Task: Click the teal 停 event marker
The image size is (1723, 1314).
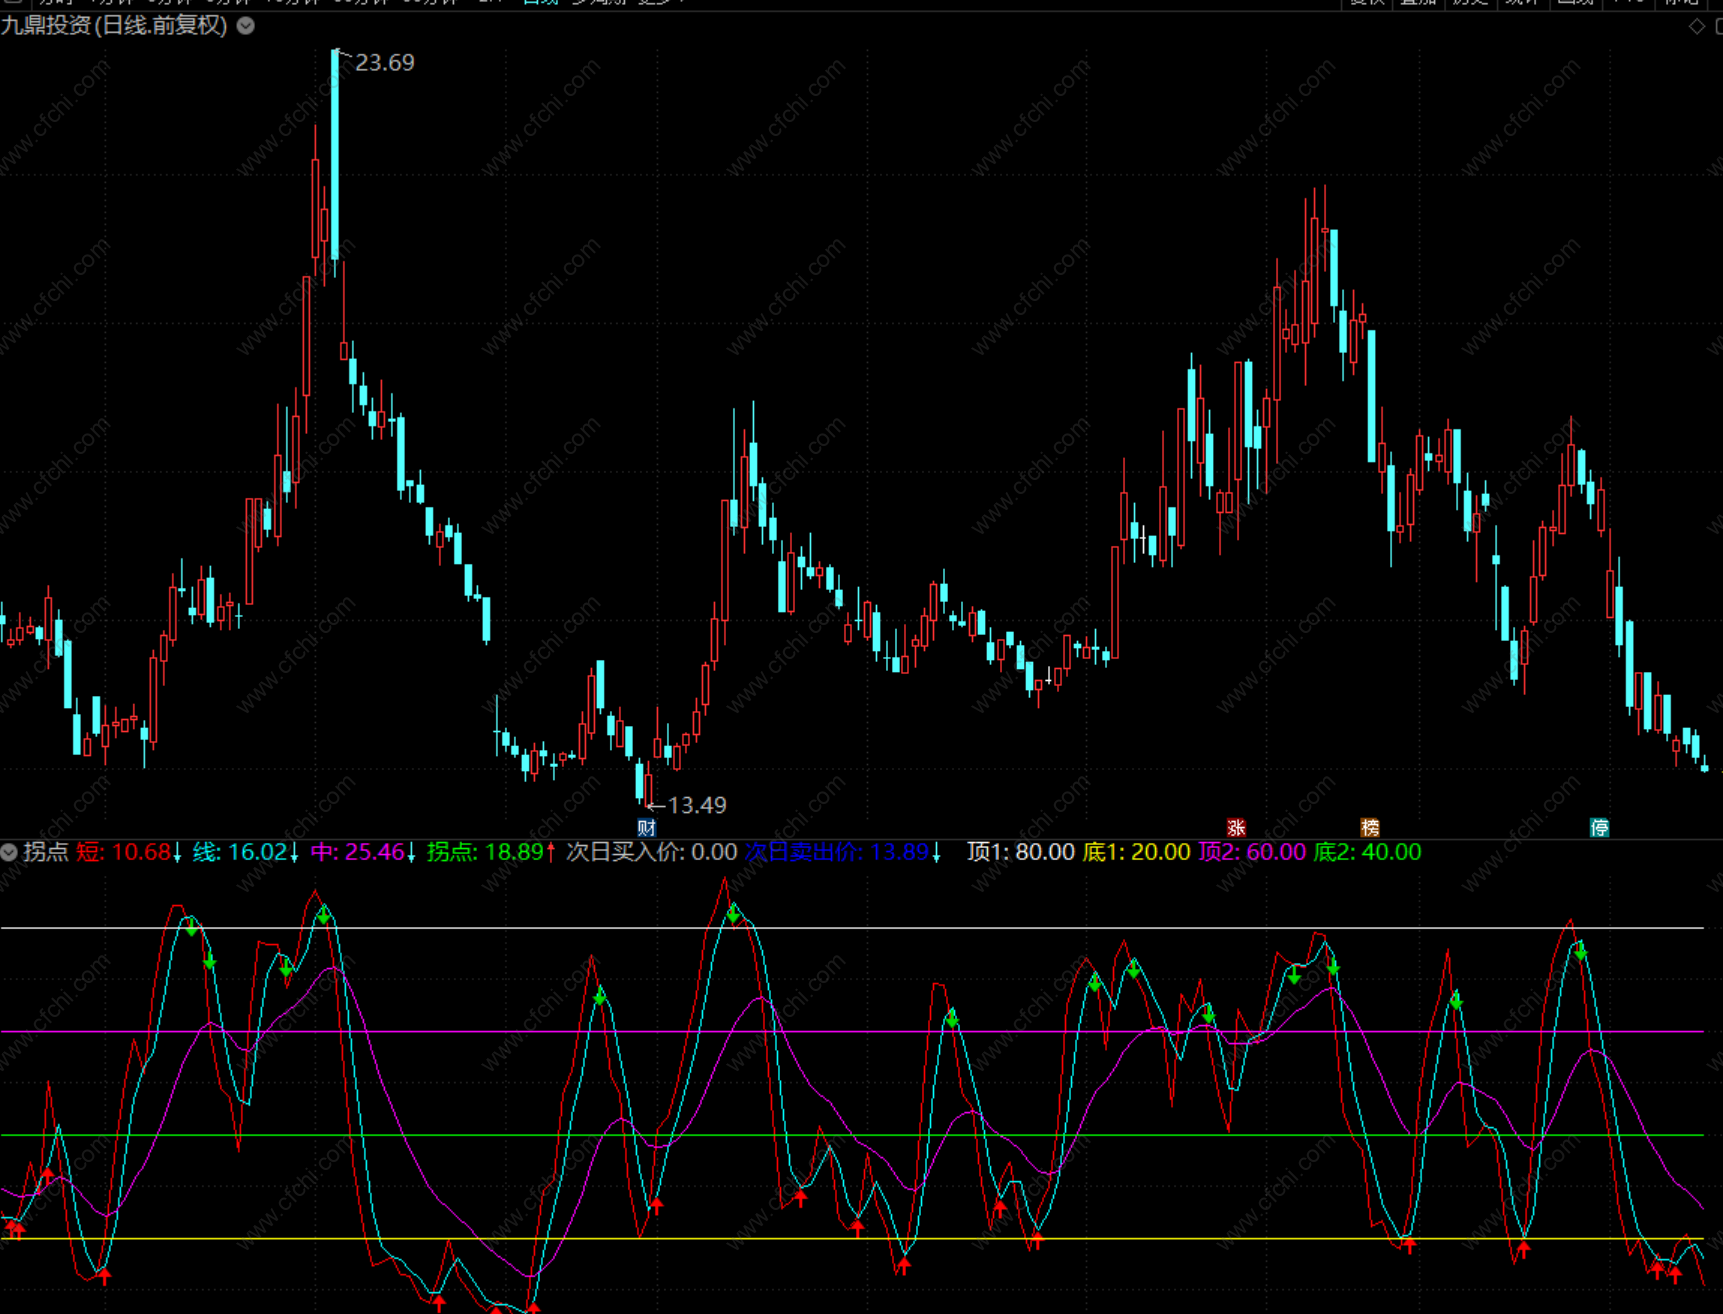Action: click(x=1599, y=827)
